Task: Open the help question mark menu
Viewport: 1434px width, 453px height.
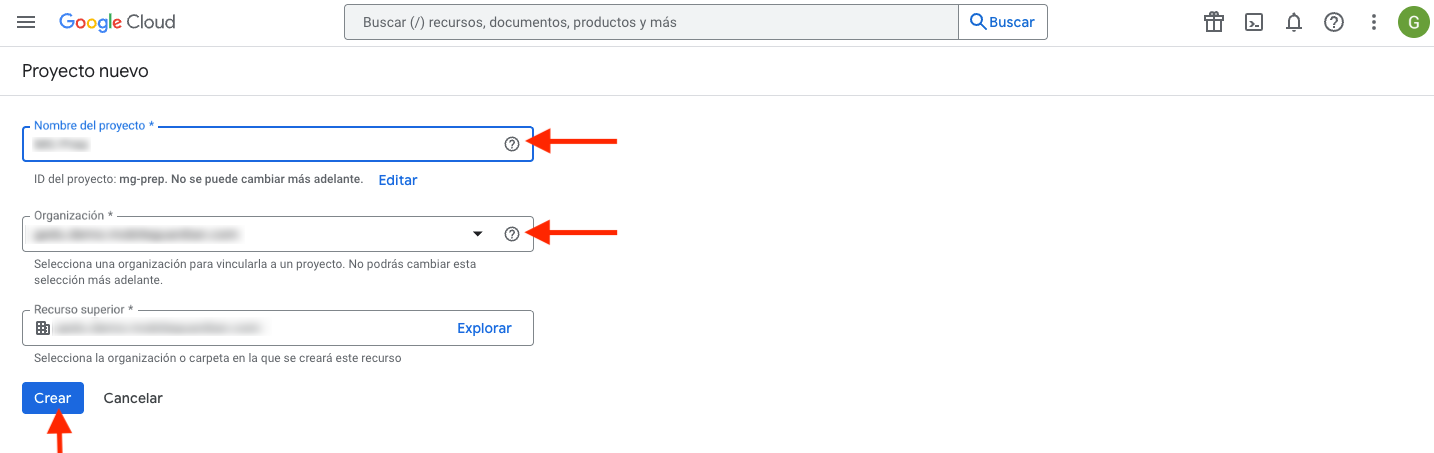Action: tap(1334, 22)
